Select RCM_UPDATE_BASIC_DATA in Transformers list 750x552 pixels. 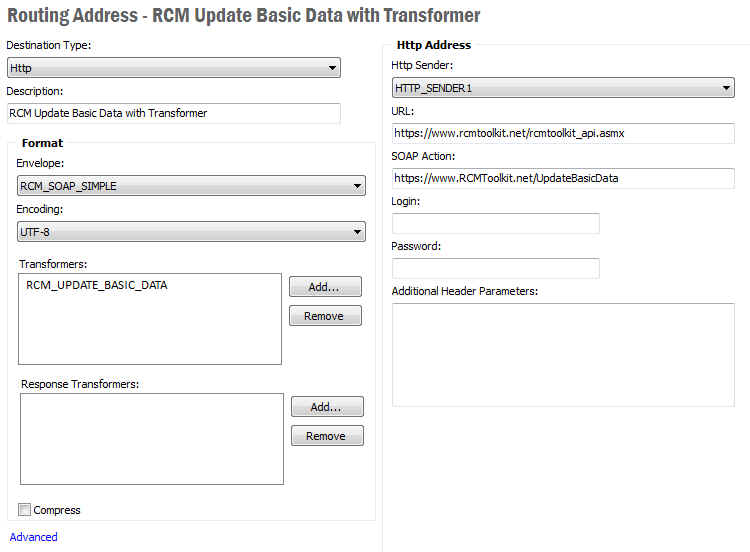point(97,285)
